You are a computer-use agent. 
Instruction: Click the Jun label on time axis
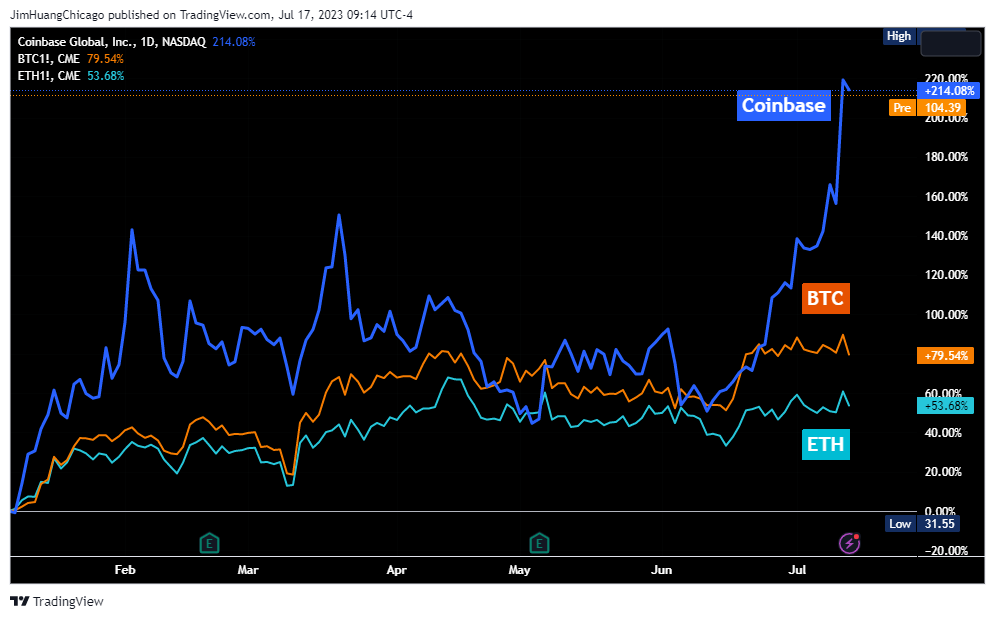(661, 570)
